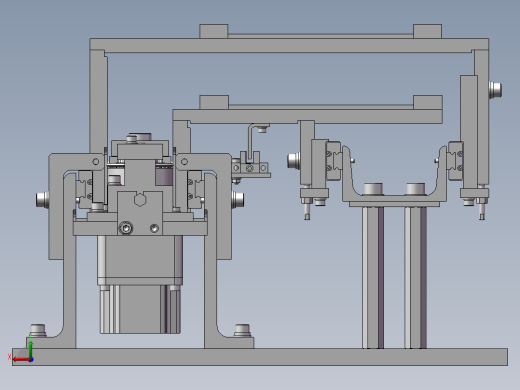
Task: Select the U-shaped cradle bracket
Action: 394,177
